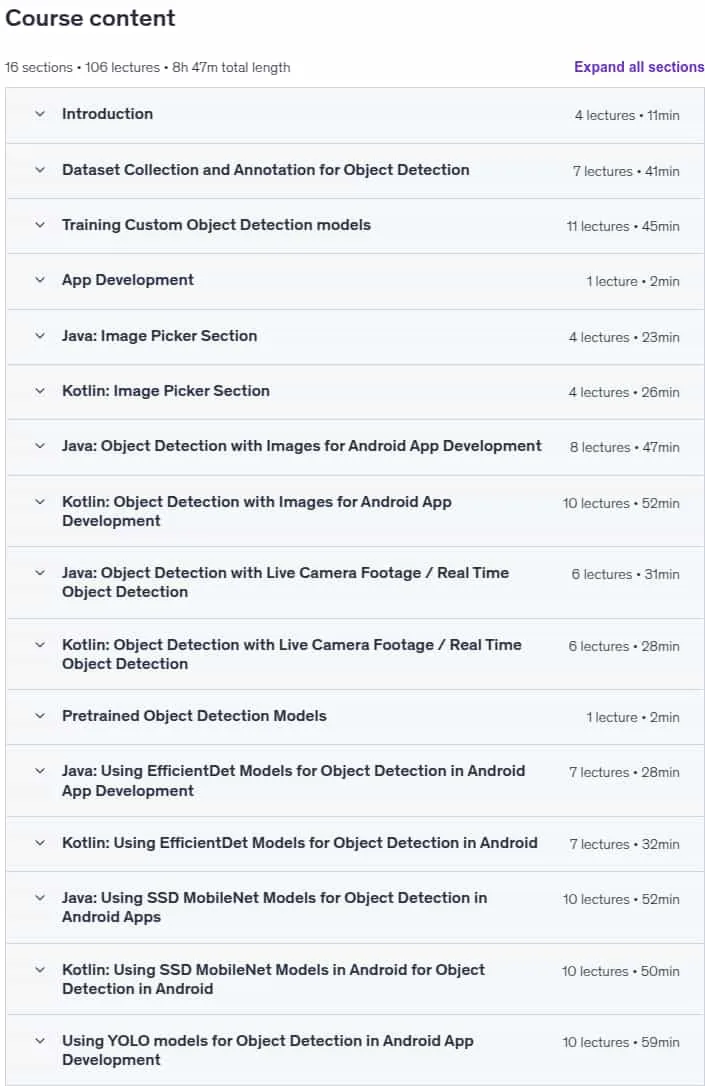
Task: Click the '10 lectures • 59min' row summary
Action: coord(621,1042)
